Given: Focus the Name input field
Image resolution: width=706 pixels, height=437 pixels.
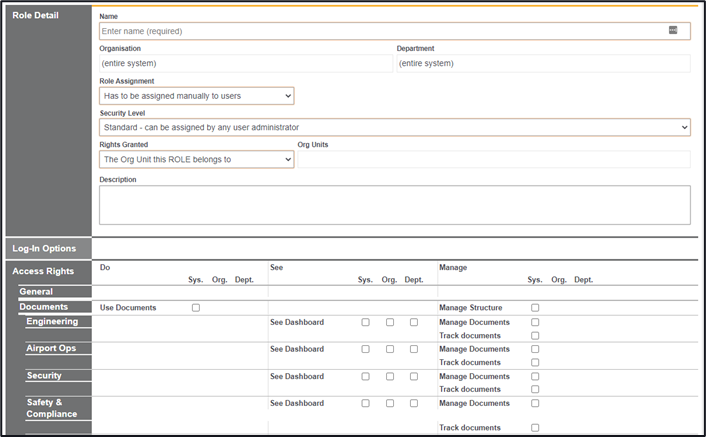Looking at the screenshot, I should [x=394, y=31].
